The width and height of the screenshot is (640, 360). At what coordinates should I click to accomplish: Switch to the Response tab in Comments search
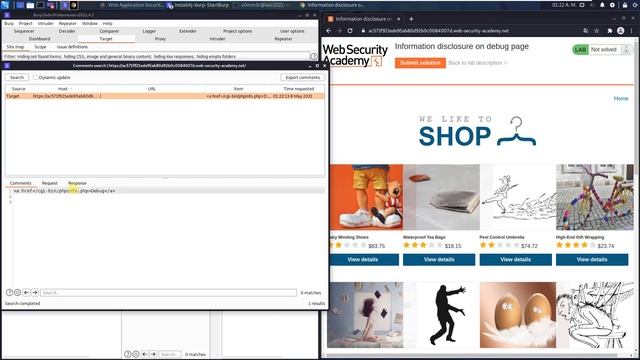click(77, 183)
